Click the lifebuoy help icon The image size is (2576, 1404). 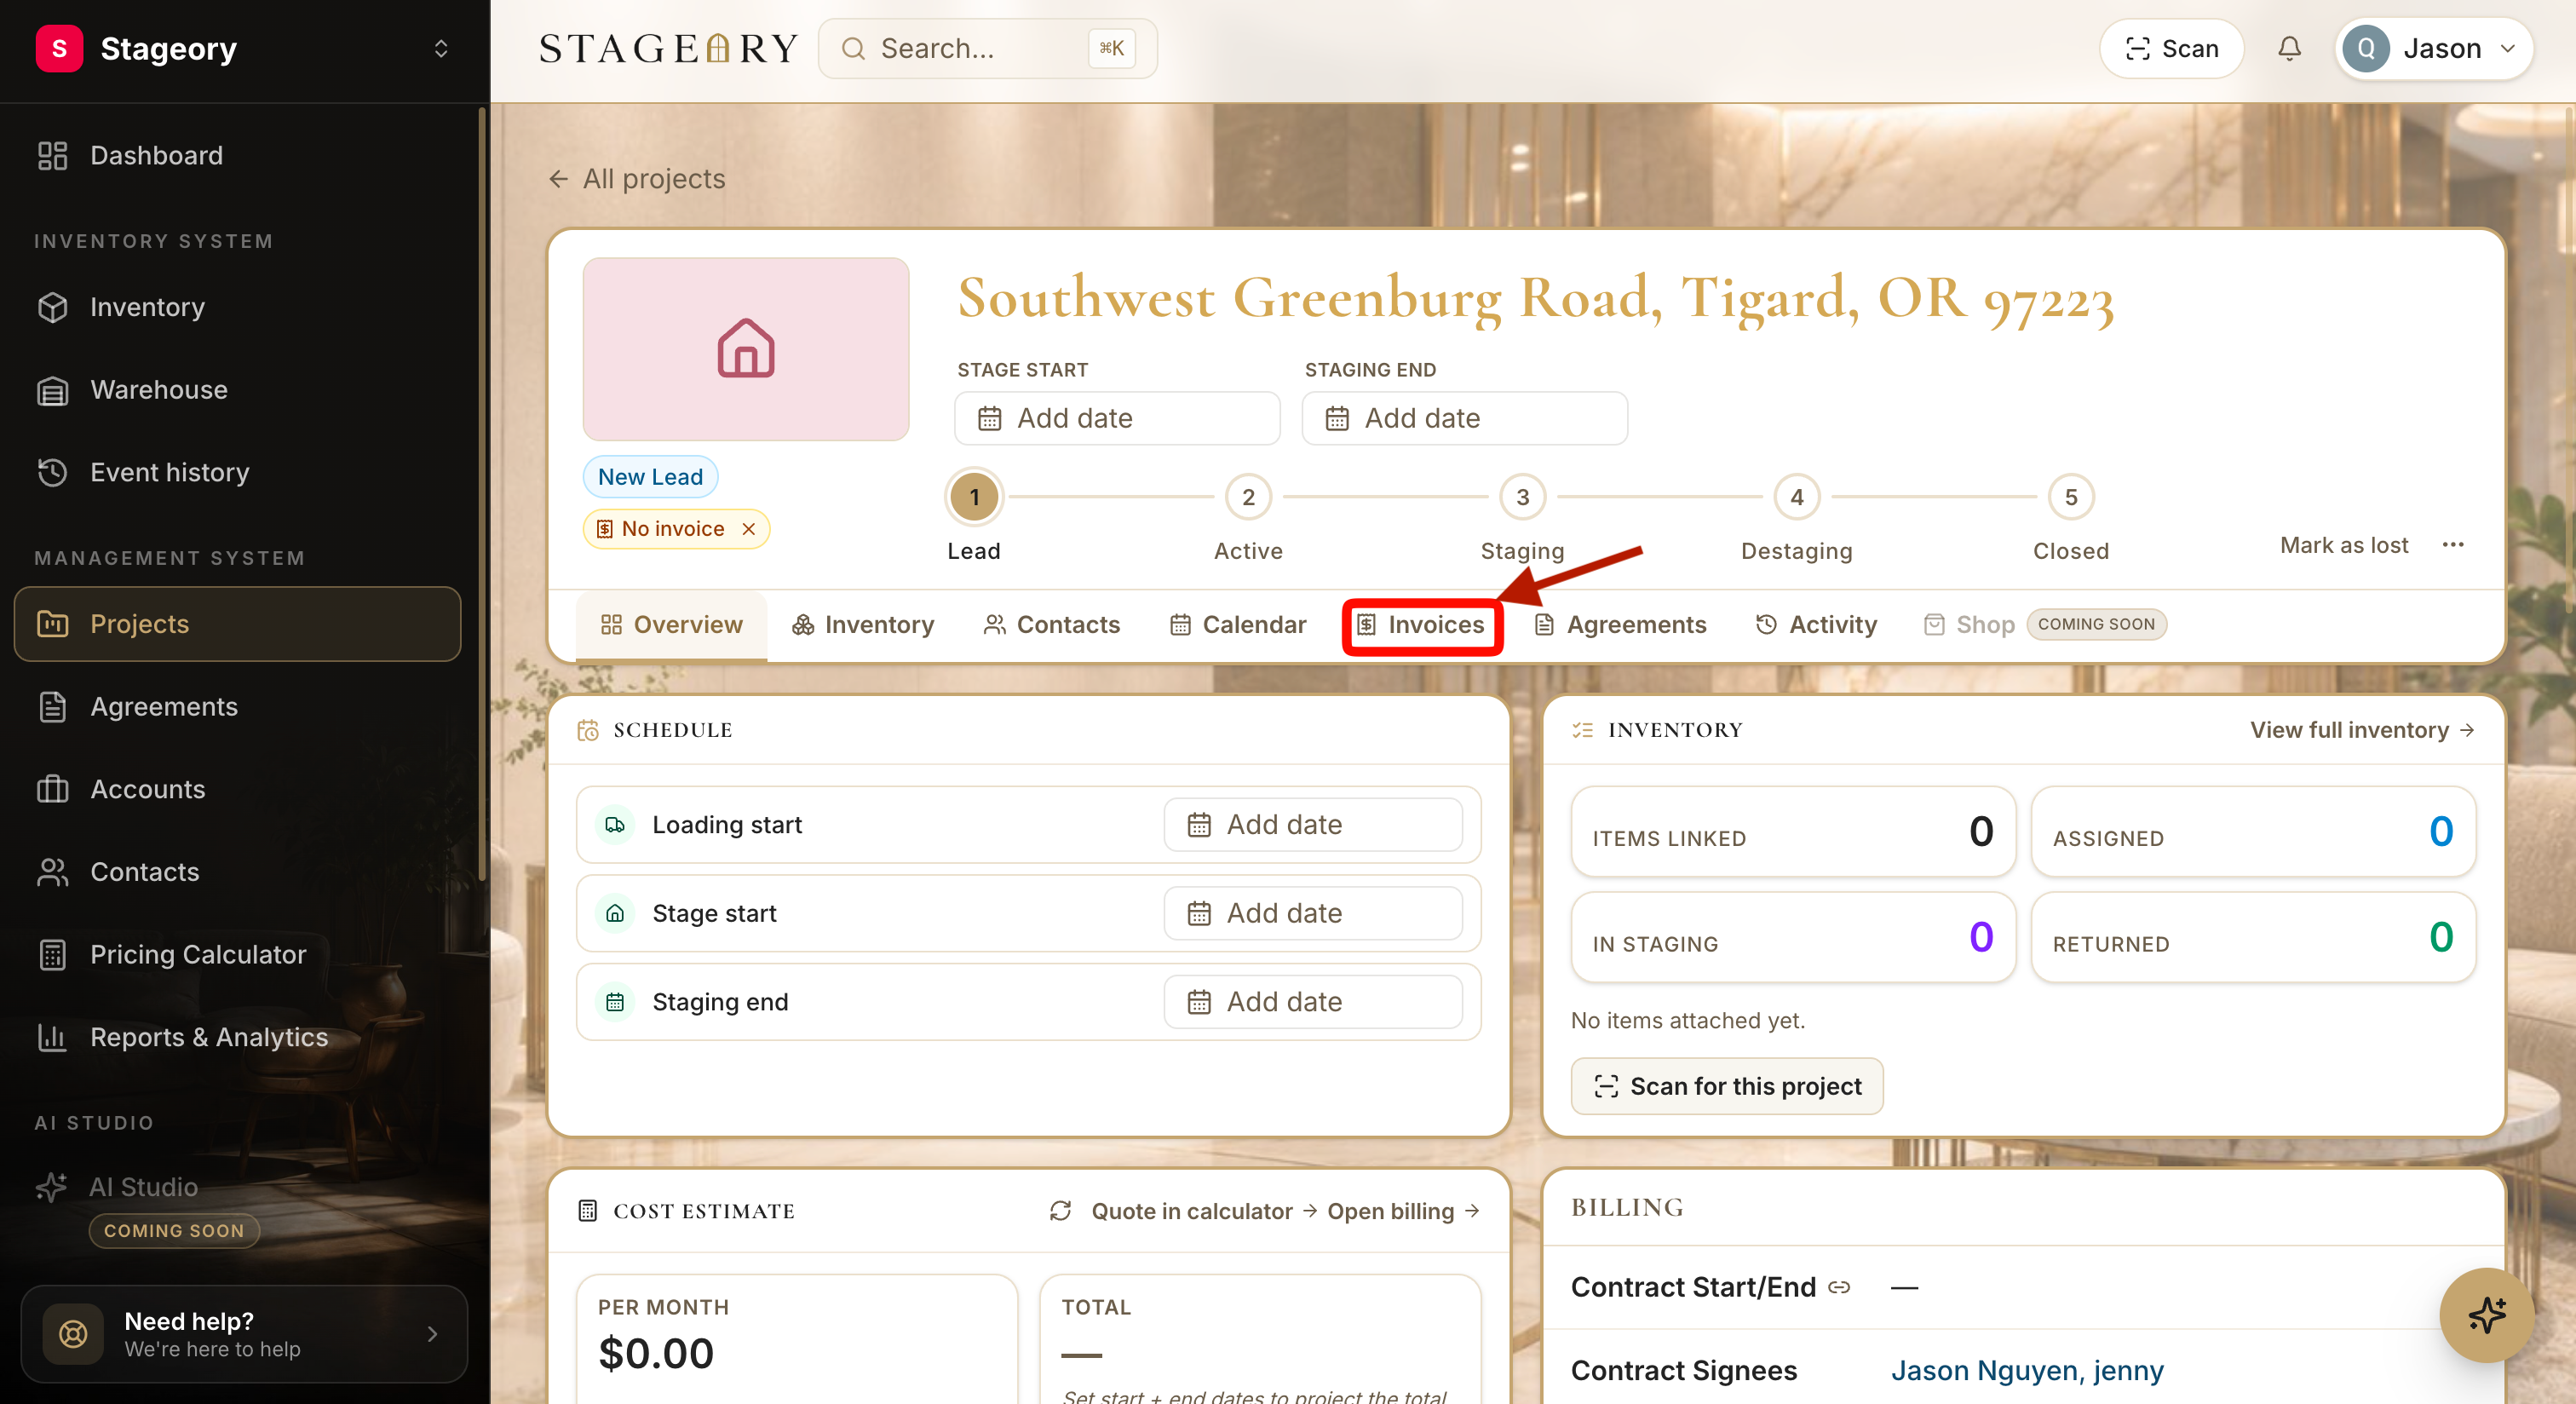coord(73,1334)
